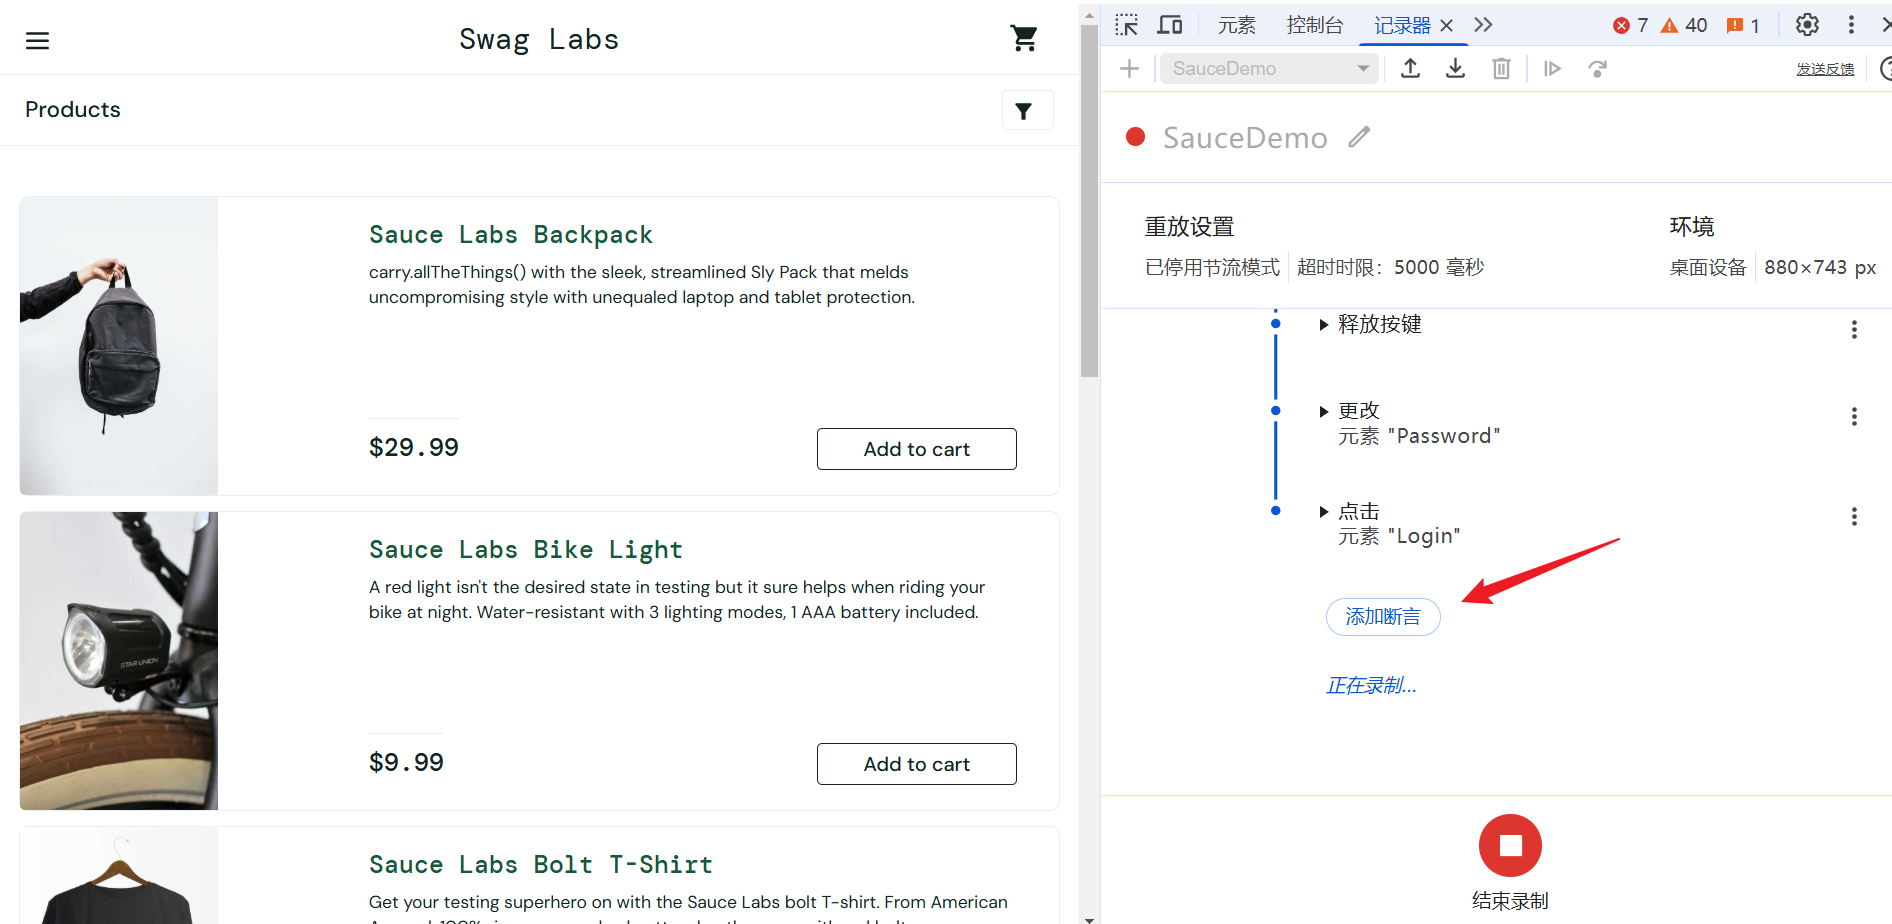
Task: Open options for the Password step
Action: [x=1854, y=417]
